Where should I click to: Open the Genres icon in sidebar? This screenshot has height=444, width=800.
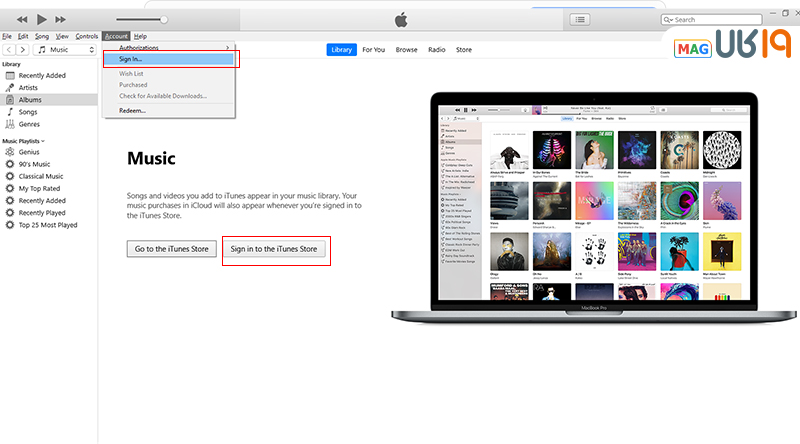click(10, 124)
